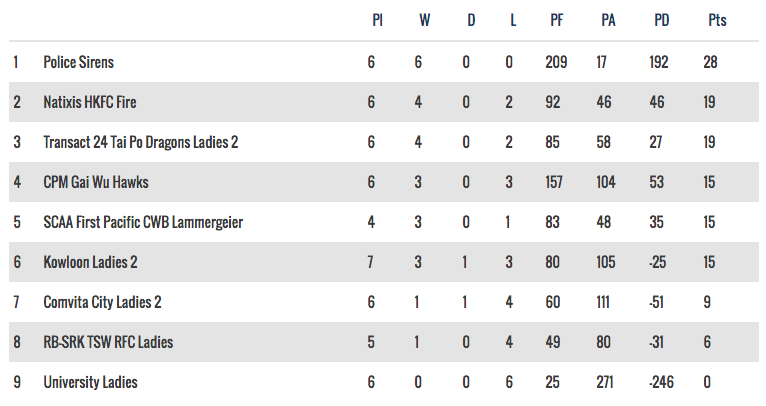This screenshot has height=406, width=766.
Task: Click the PA column header
Action: 608,20
